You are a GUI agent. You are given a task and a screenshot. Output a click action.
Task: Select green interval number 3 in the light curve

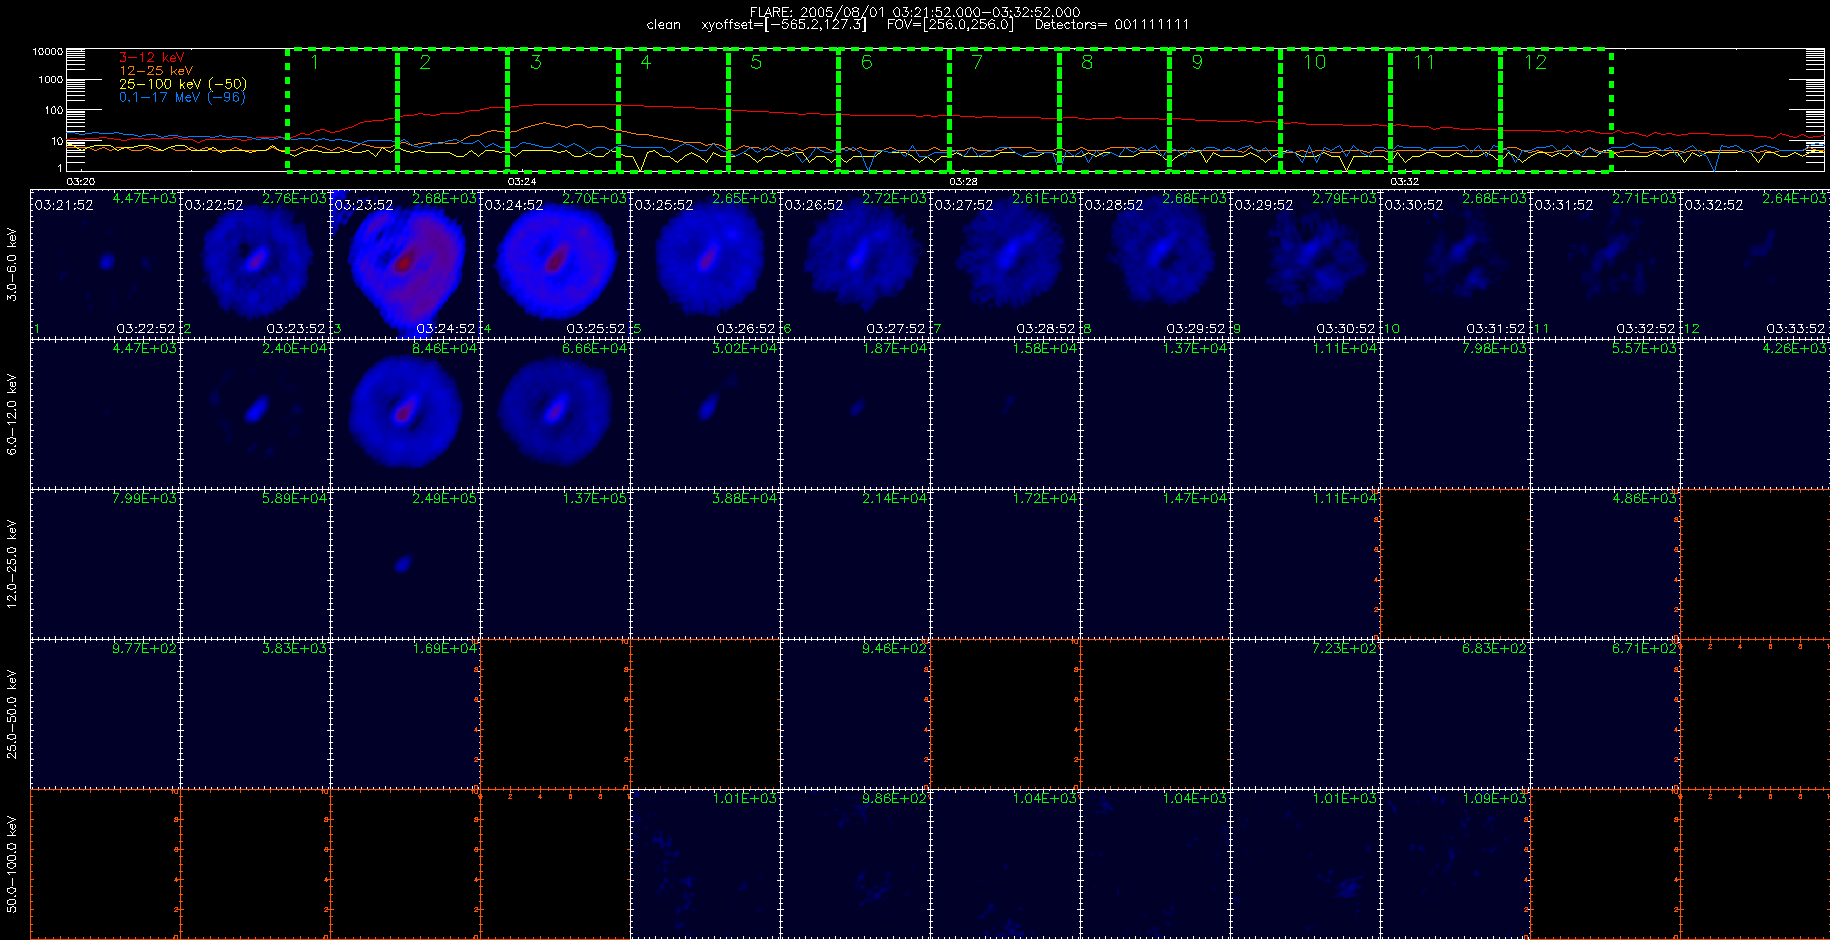(x=563, y=110)
